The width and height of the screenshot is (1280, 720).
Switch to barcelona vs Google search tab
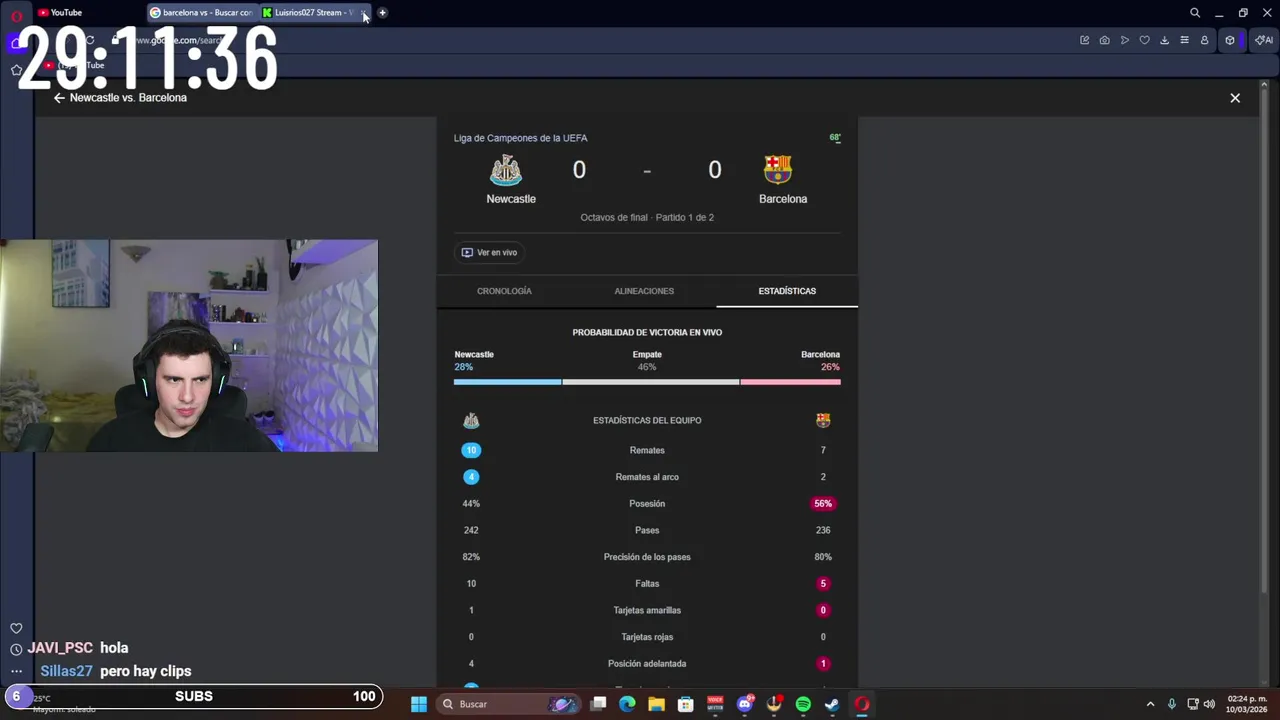click(202, 13)
